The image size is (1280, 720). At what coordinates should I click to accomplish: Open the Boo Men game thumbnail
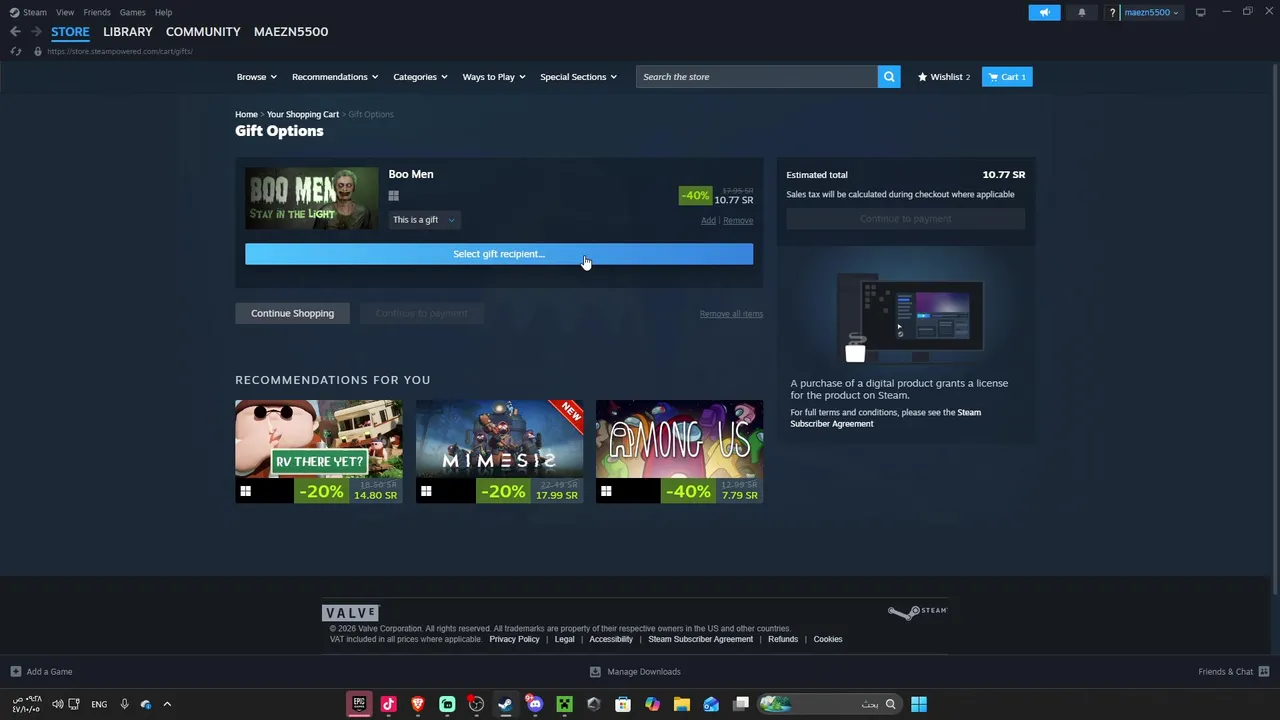[312, 198]
